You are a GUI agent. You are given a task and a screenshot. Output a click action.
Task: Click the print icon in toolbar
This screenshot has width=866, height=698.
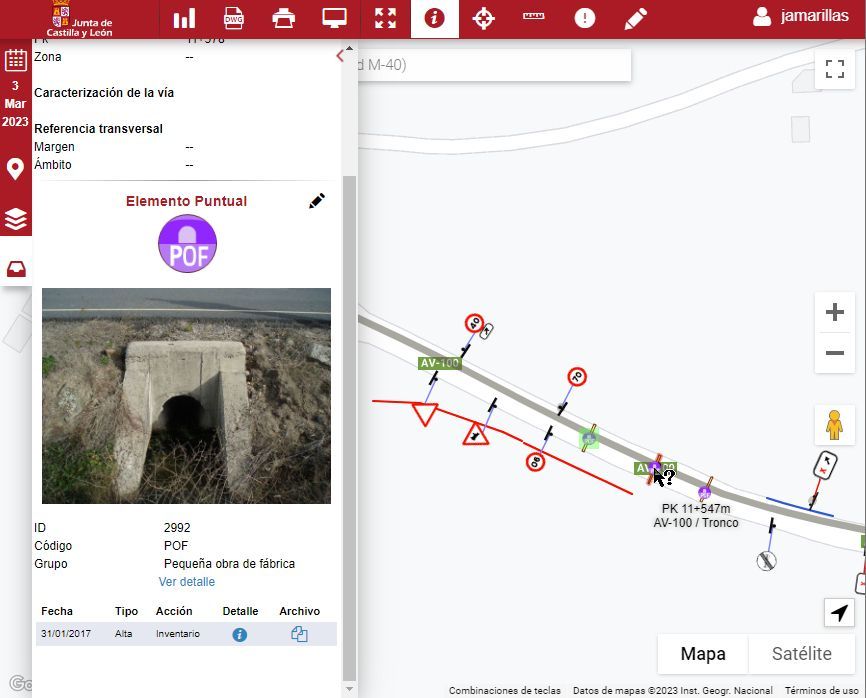(284, 19)
